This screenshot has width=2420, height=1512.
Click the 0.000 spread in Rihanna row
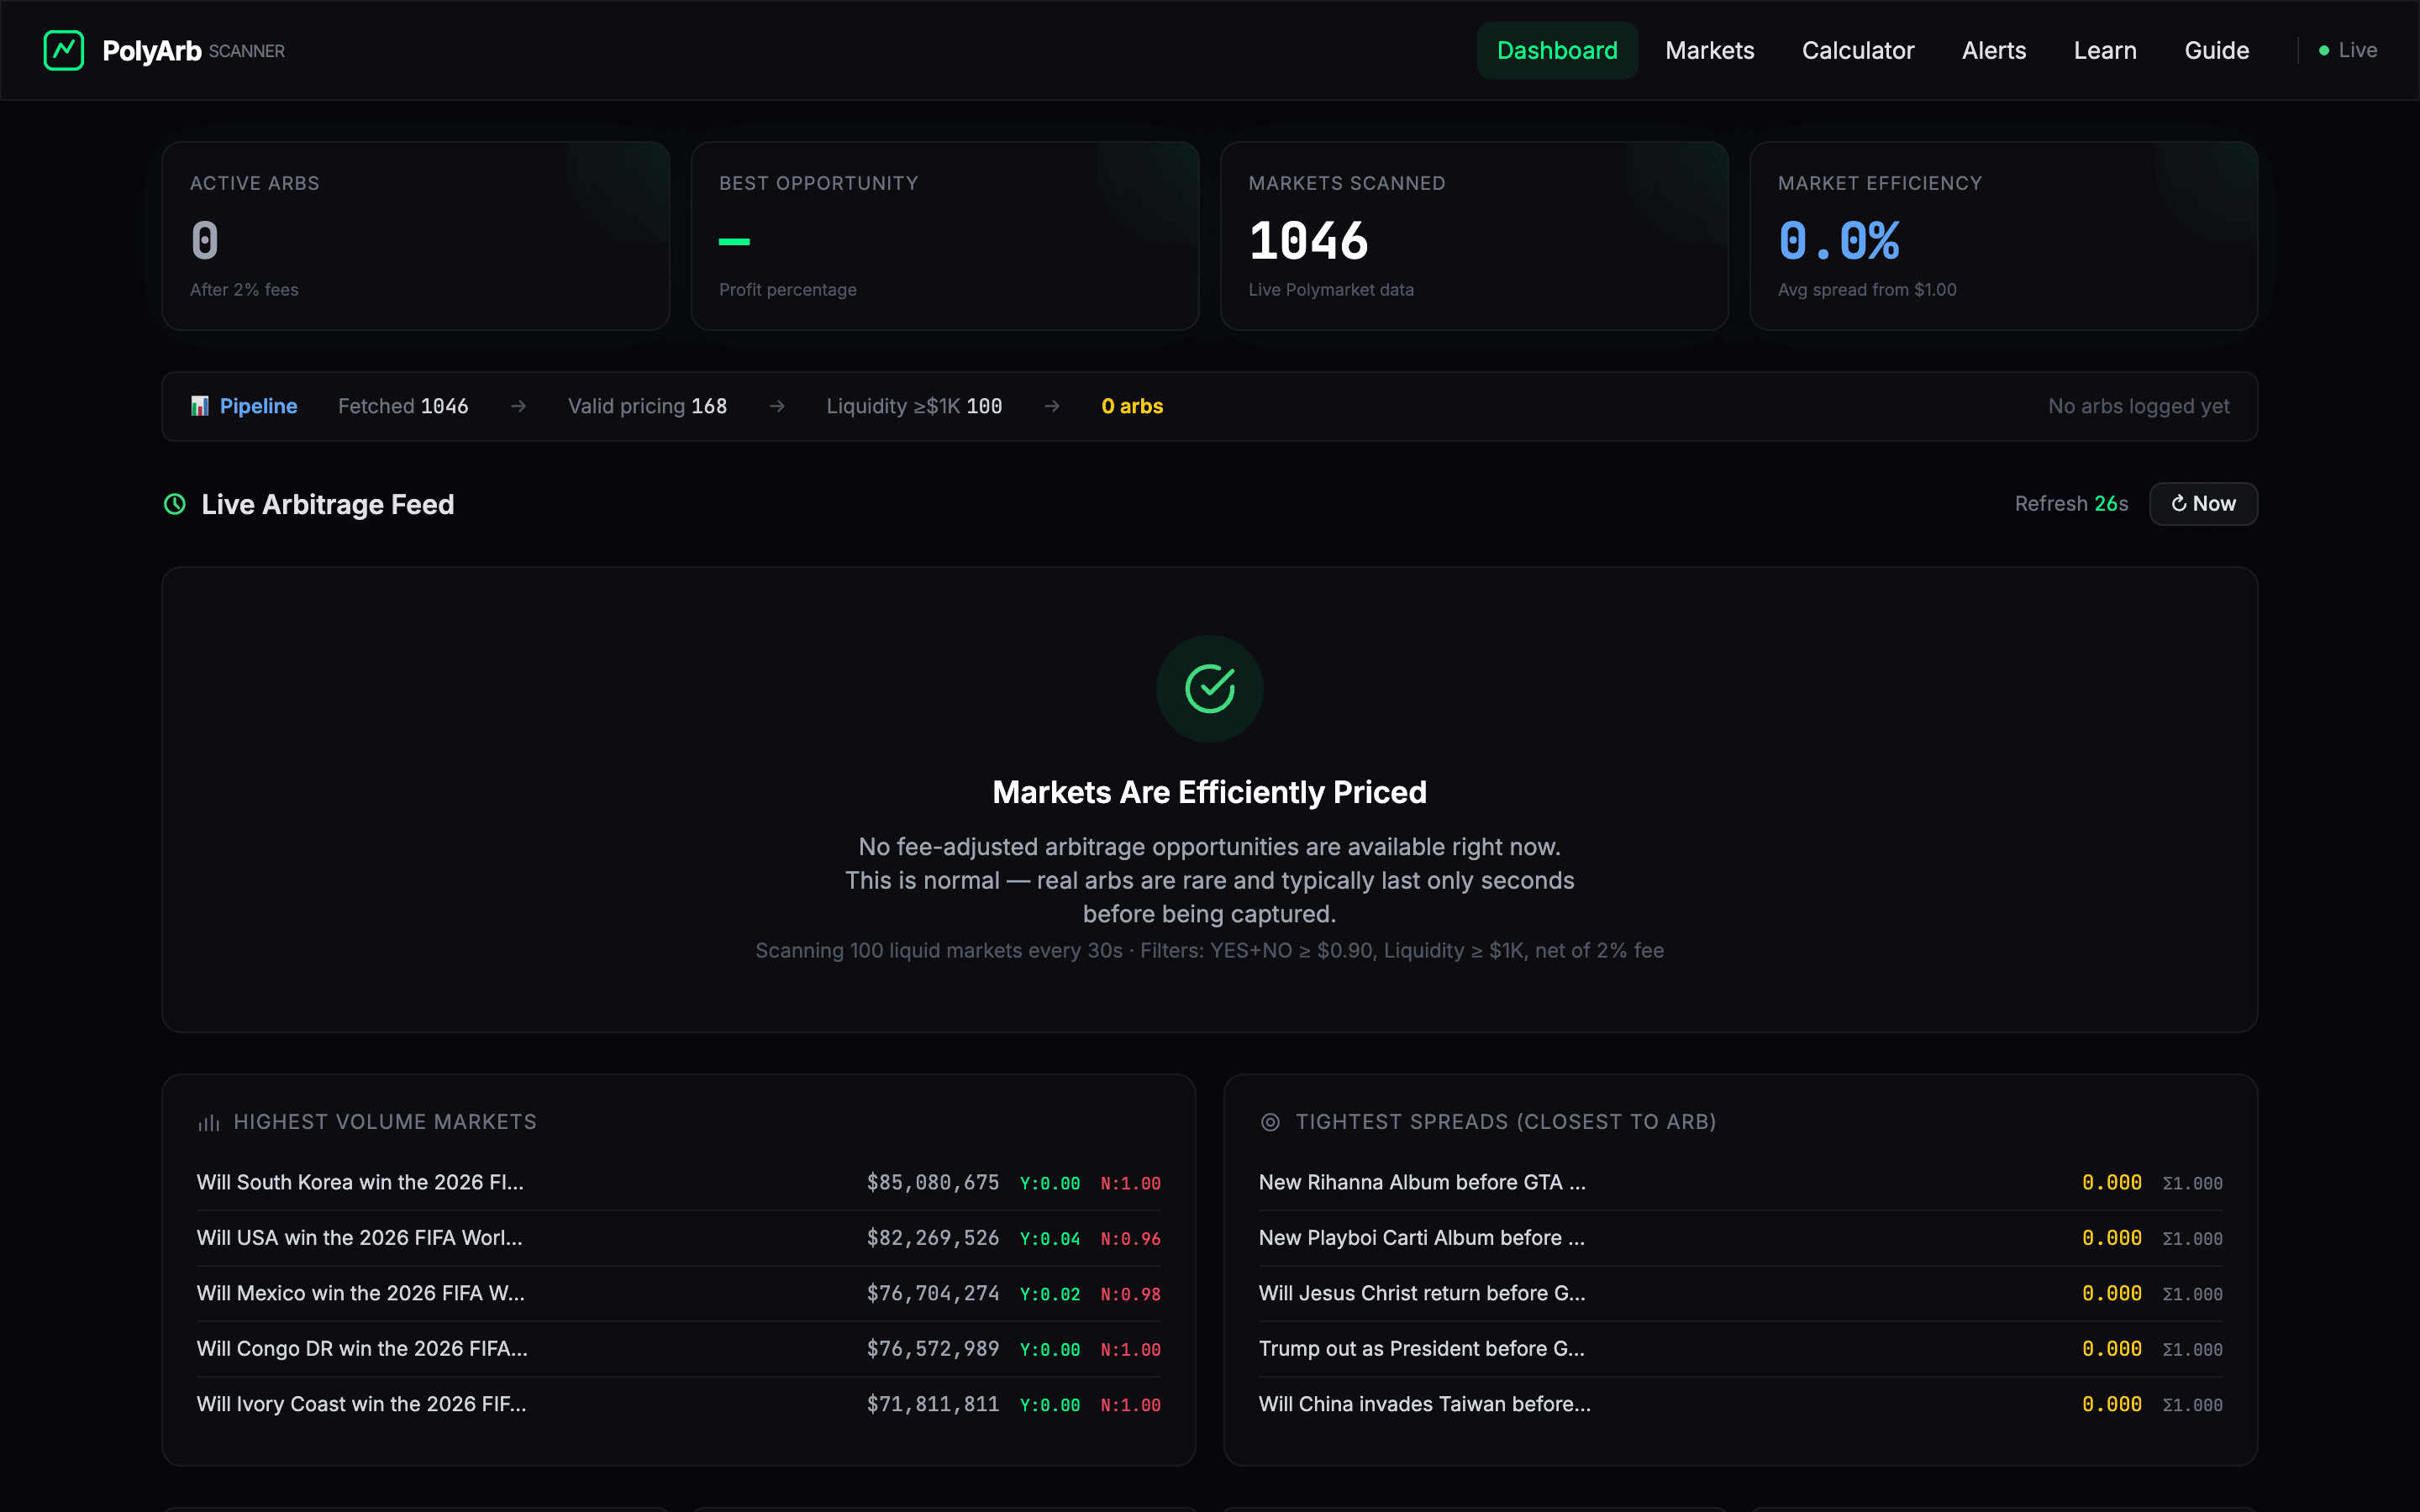(2111, 1183)
